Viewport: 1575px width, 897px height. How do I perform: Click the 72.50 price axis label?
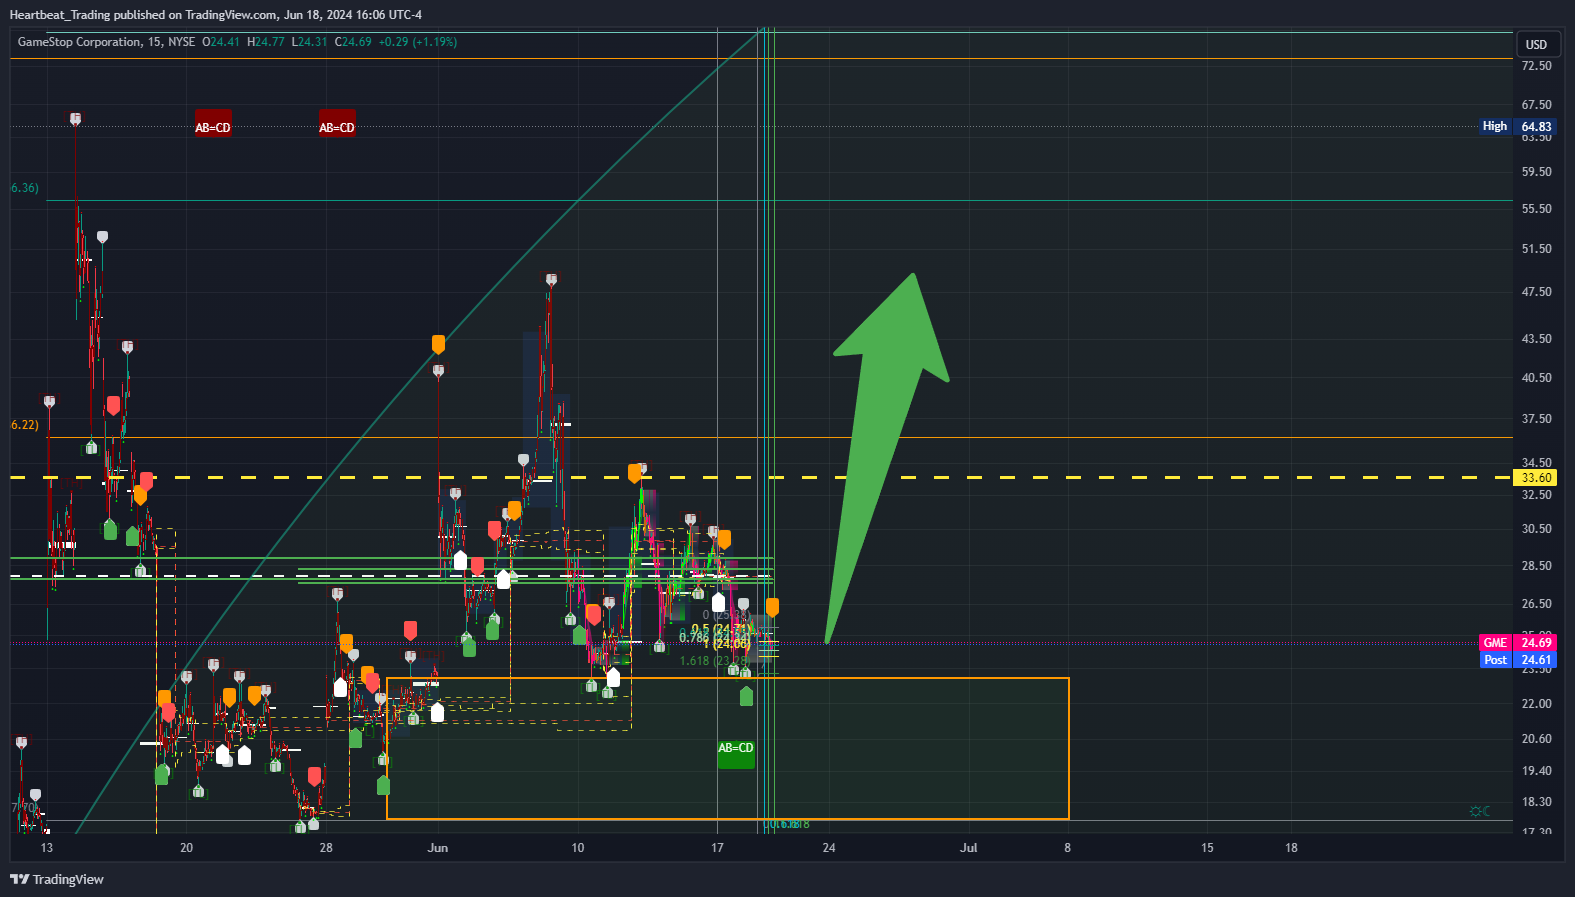[x=1536, y=66]
